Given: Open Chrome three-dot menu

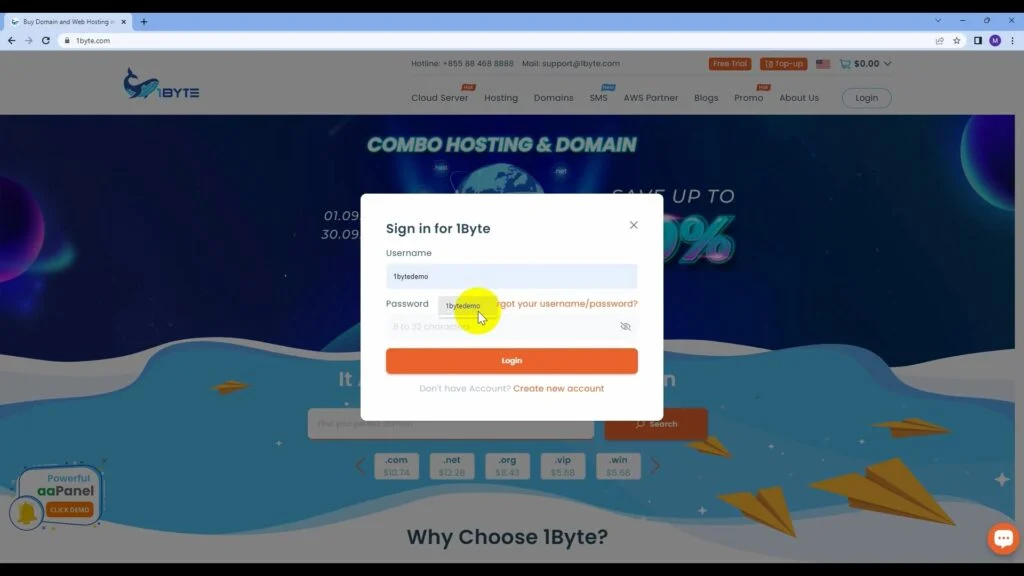Looking at the screenshot, I should (1012, 40).
